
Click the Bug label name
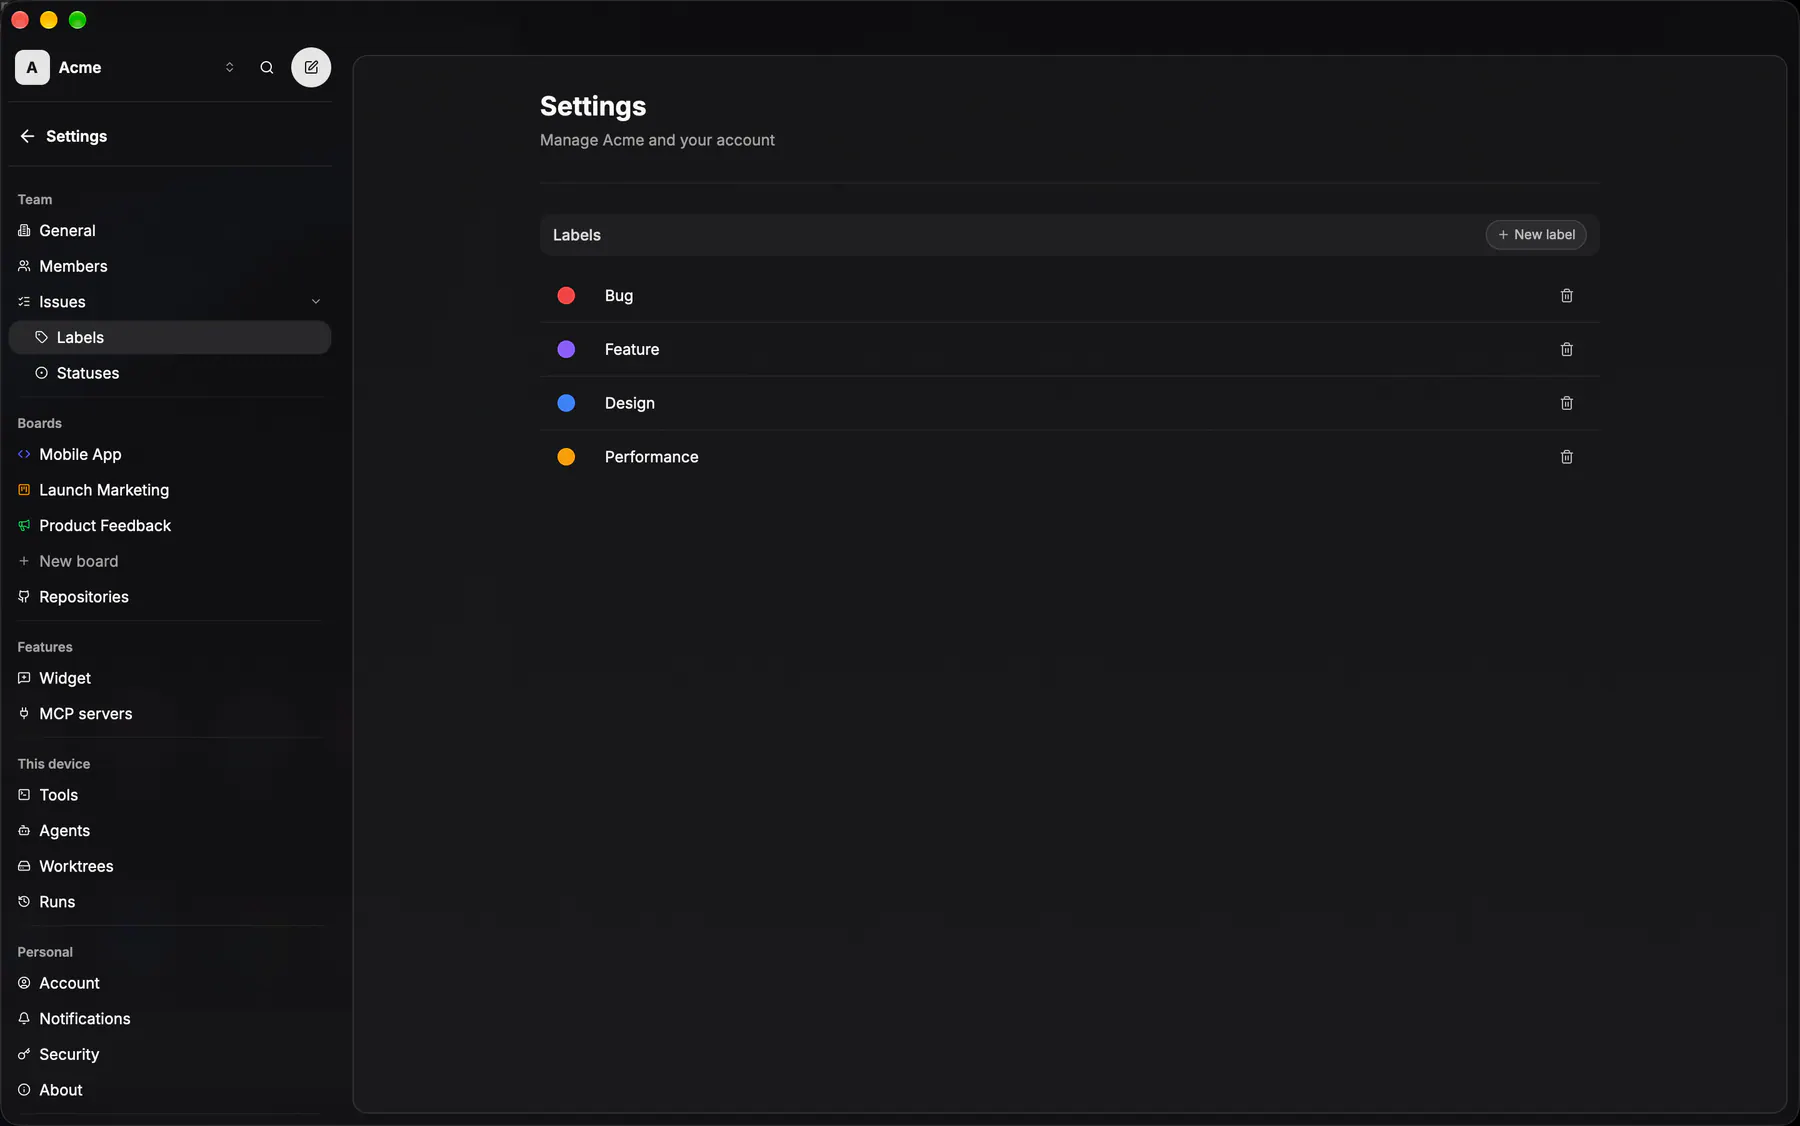(619, 296)
